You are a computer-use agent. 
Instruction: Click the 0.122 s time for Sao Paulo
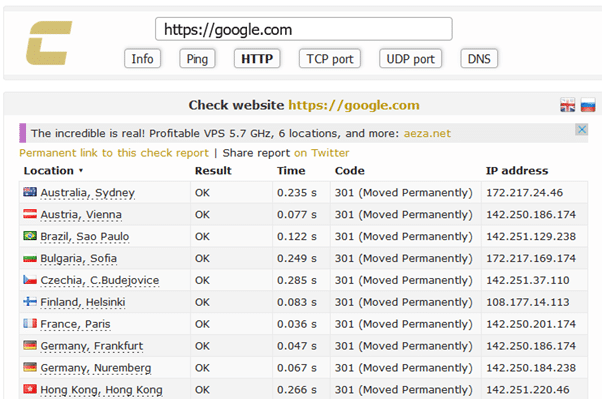pyautogui.click(x=297, y=236)
